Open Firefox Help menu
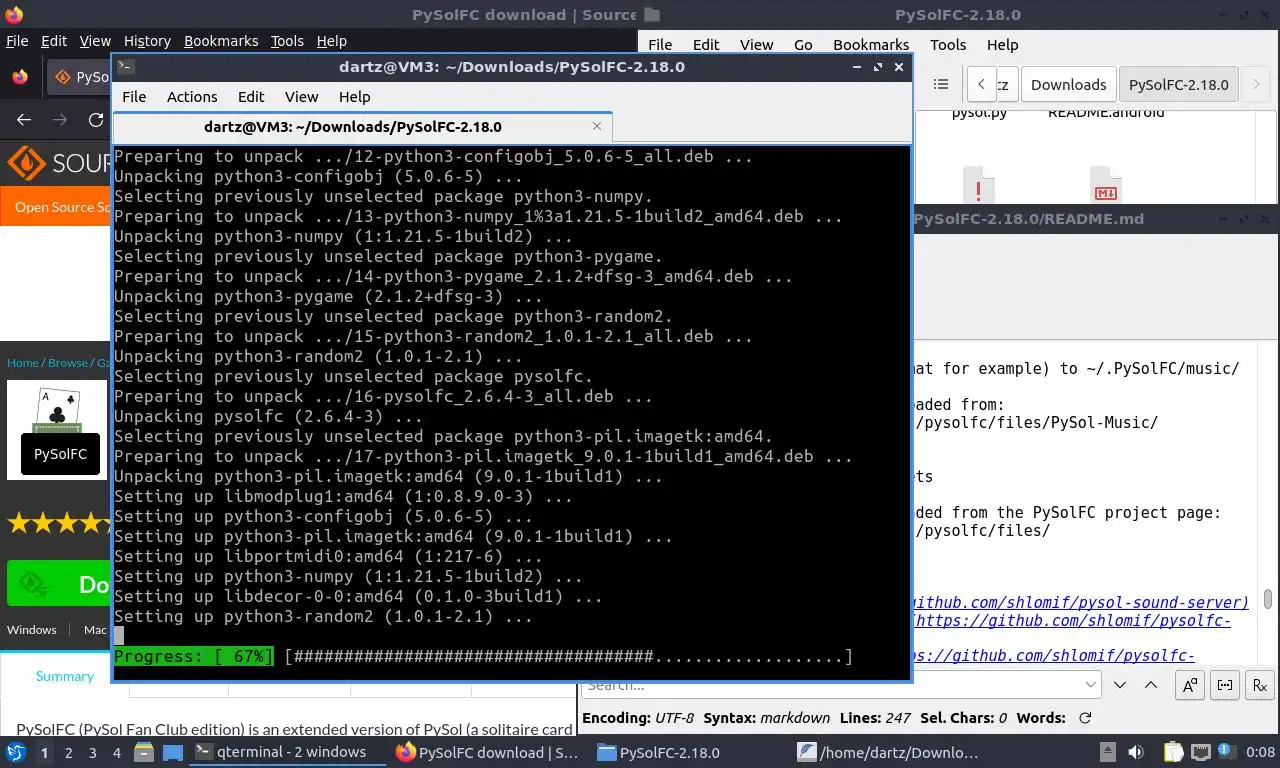The height and width of the screenshot is (768, 1280). (x=332, y=41)
